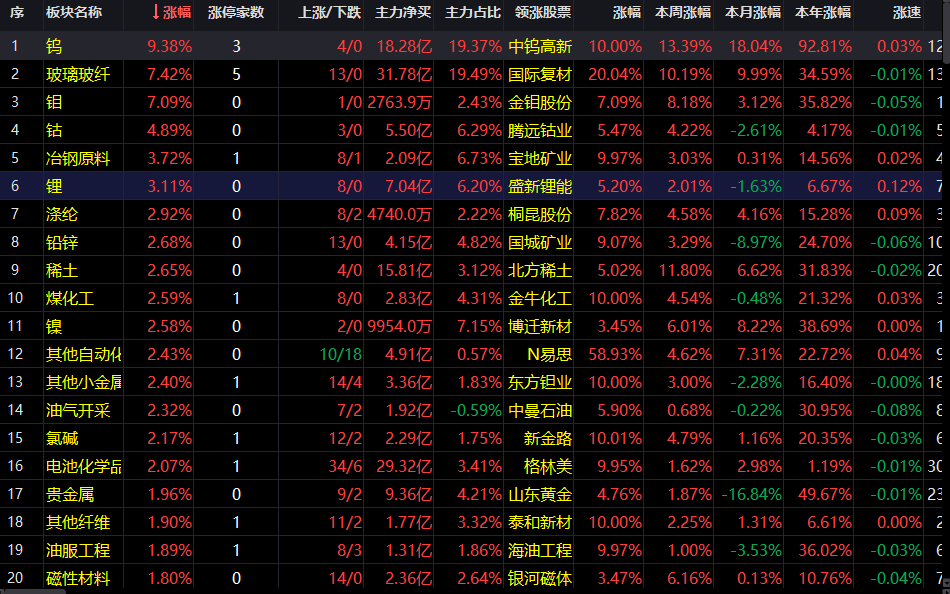This screenshot has width=950, height=594.
Task: Sort by the 本月涨幅 column header
Action: [x=753, y=12]
